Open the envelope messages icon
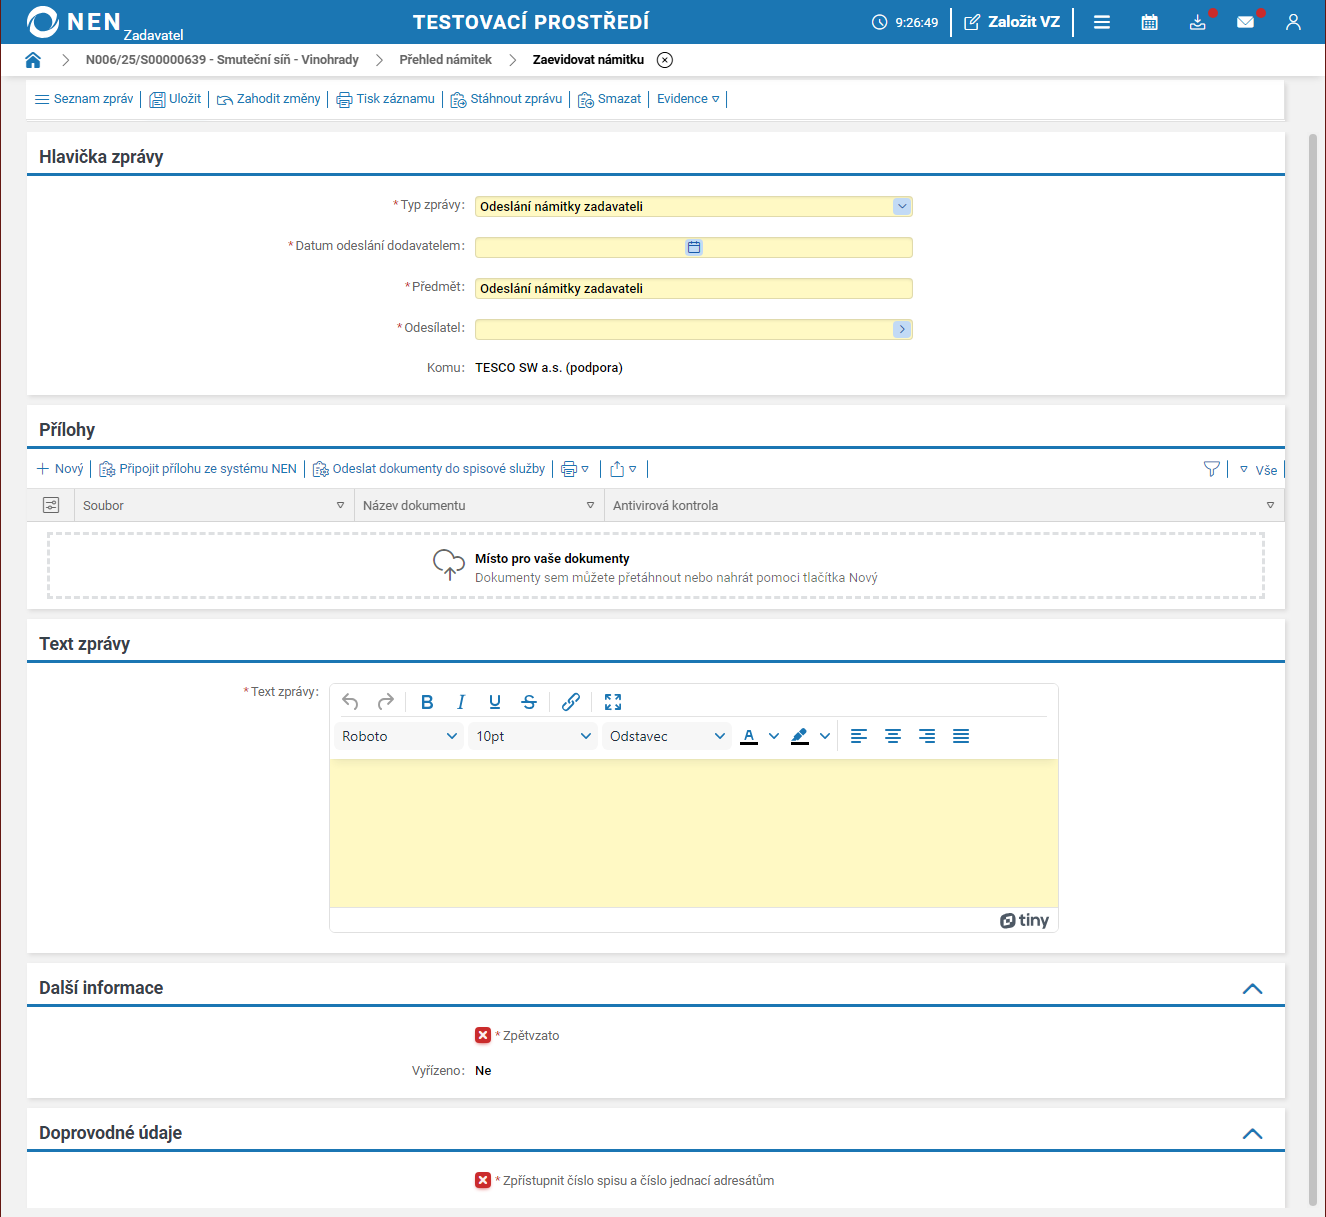 [1245, 22]
